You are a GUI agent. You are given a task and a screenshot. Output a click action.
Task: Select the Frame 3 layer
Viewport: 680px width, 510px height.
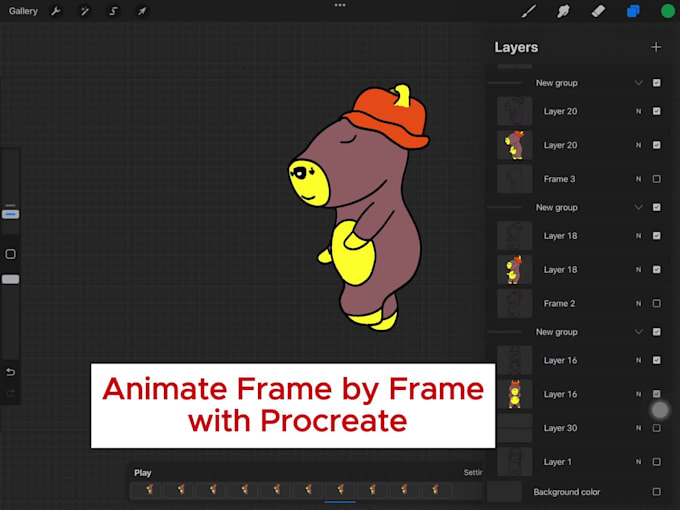pos(579,179)
